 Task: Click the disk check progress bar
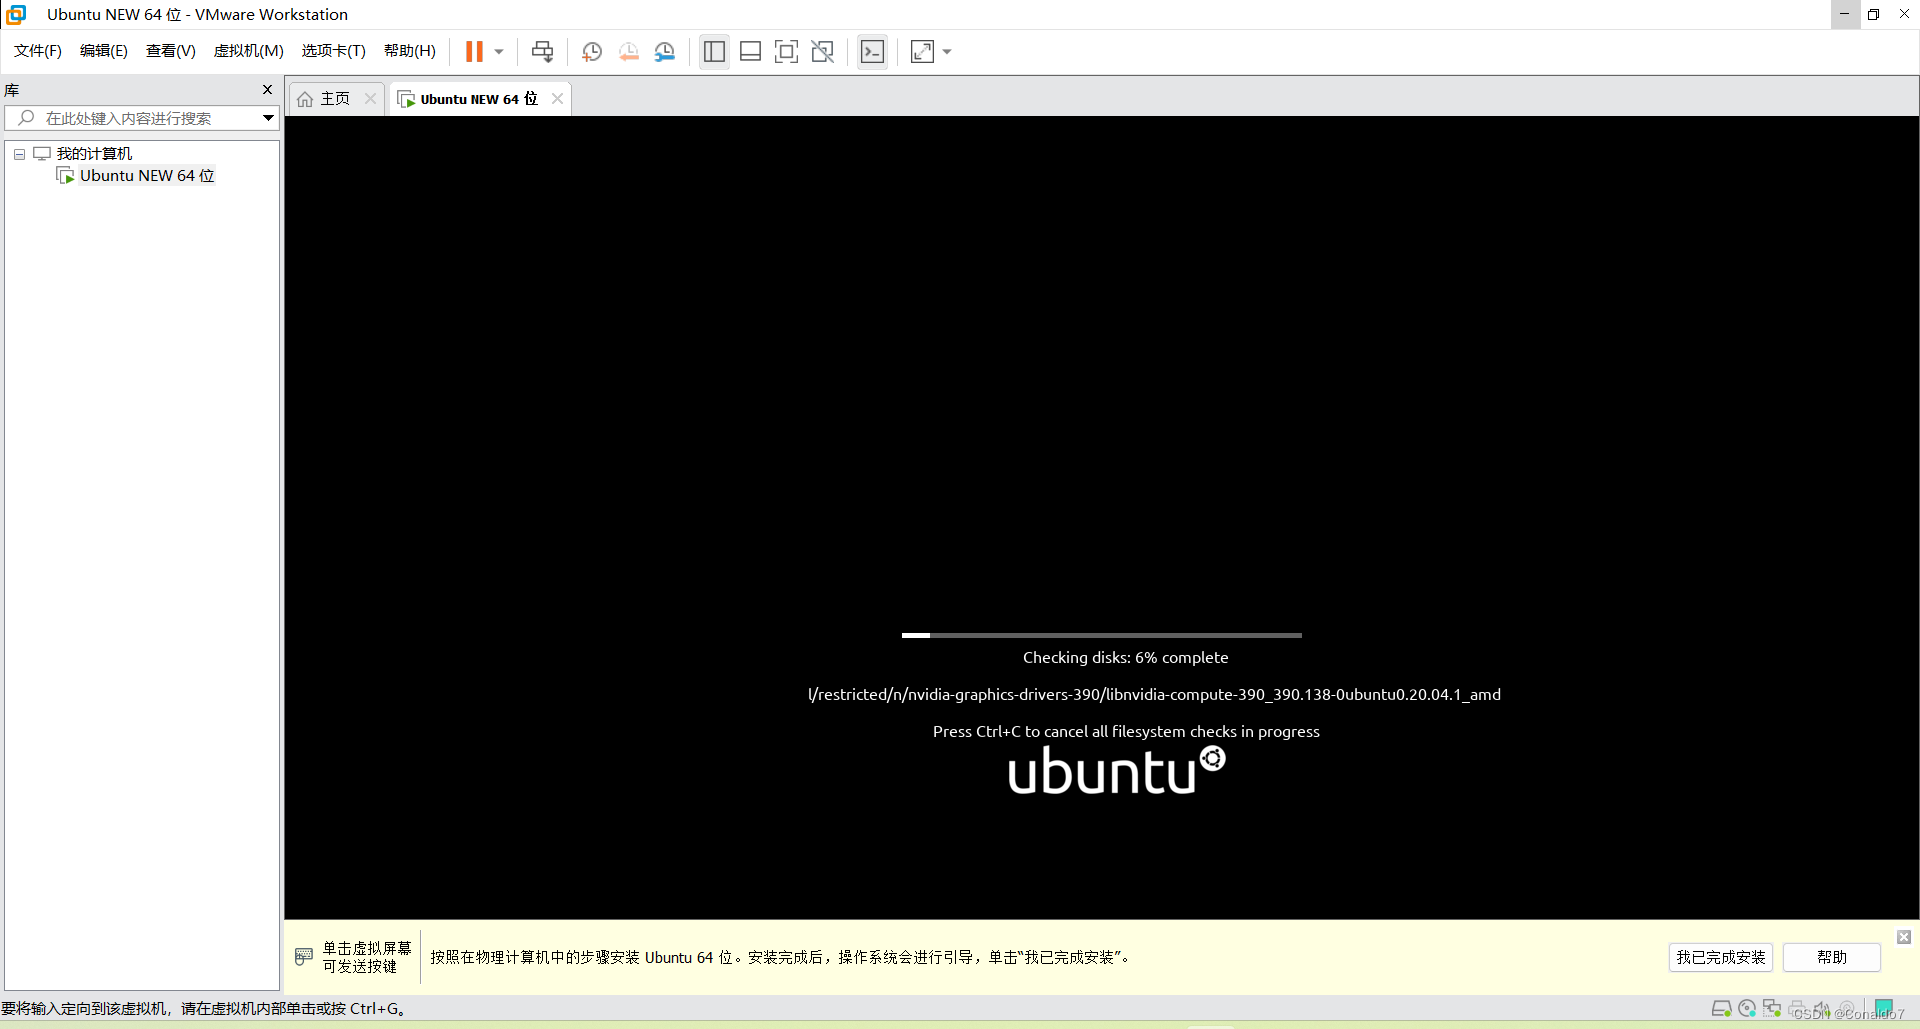click(1102, 635)
